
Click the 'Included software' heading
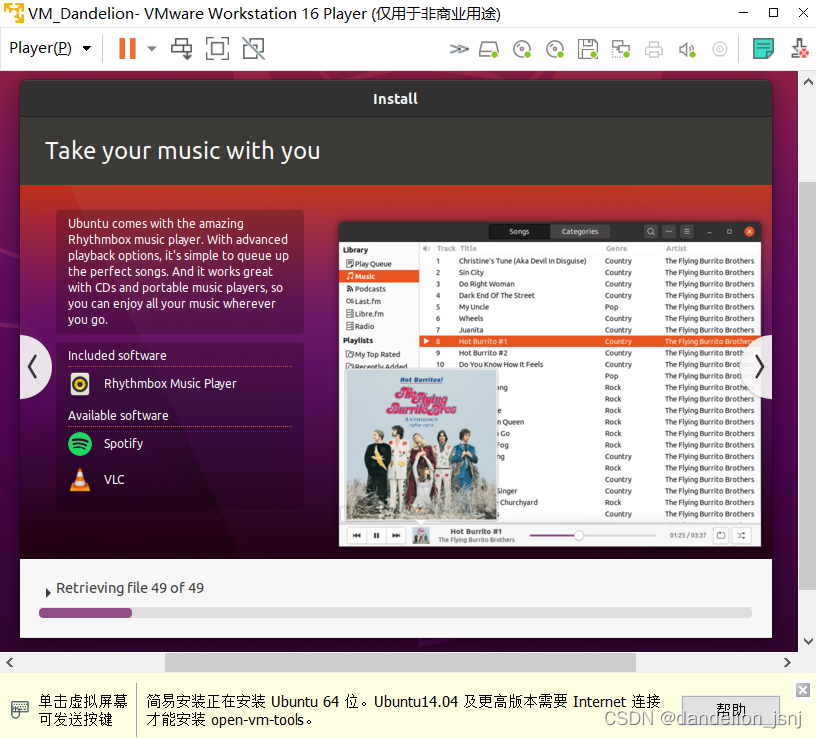pyautogui.click(x=117, y=355)
